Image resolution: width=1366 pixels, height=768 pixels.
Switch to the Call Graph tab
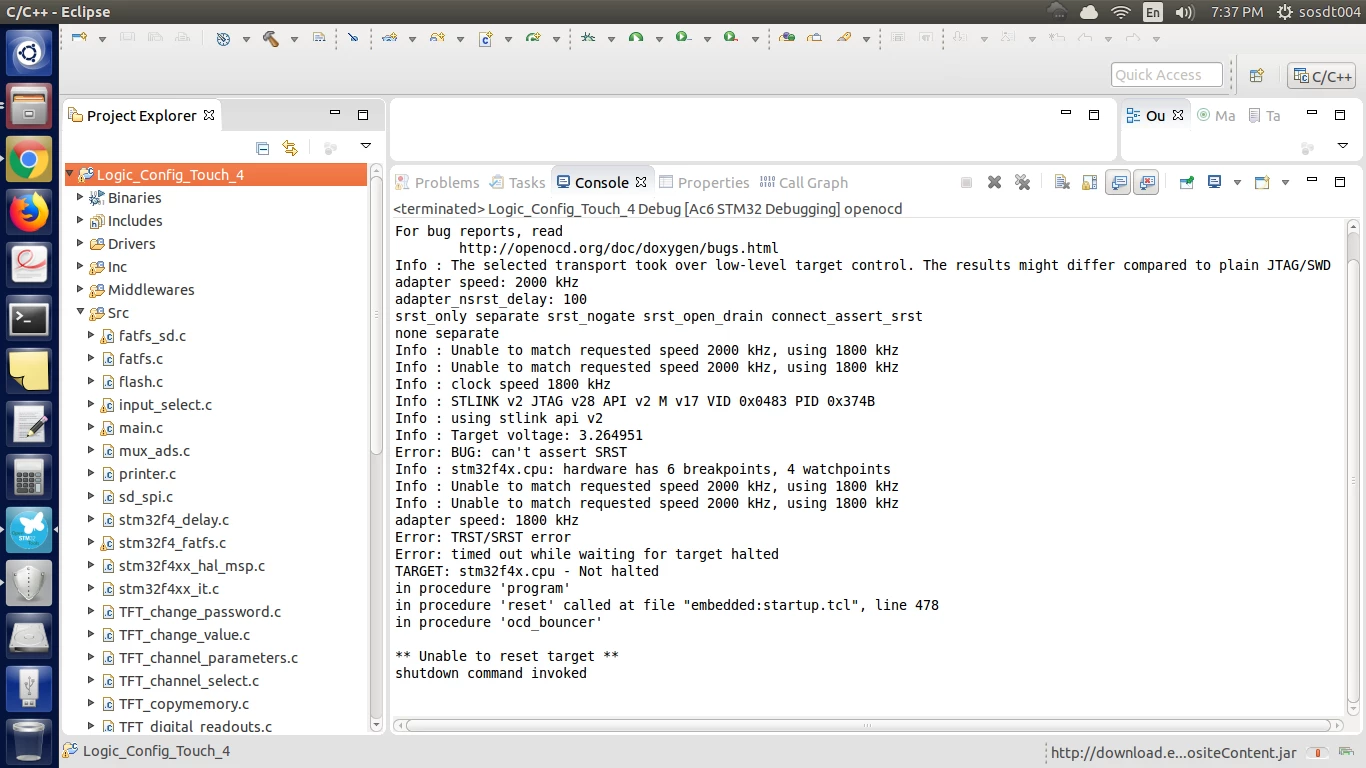pos(804,182)
